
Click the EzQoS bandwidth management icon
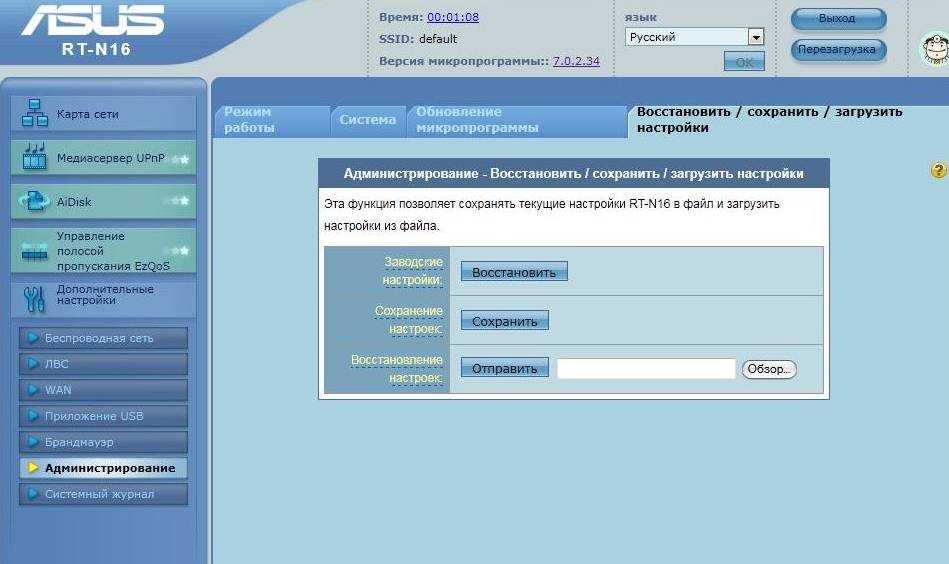[34, 251]
